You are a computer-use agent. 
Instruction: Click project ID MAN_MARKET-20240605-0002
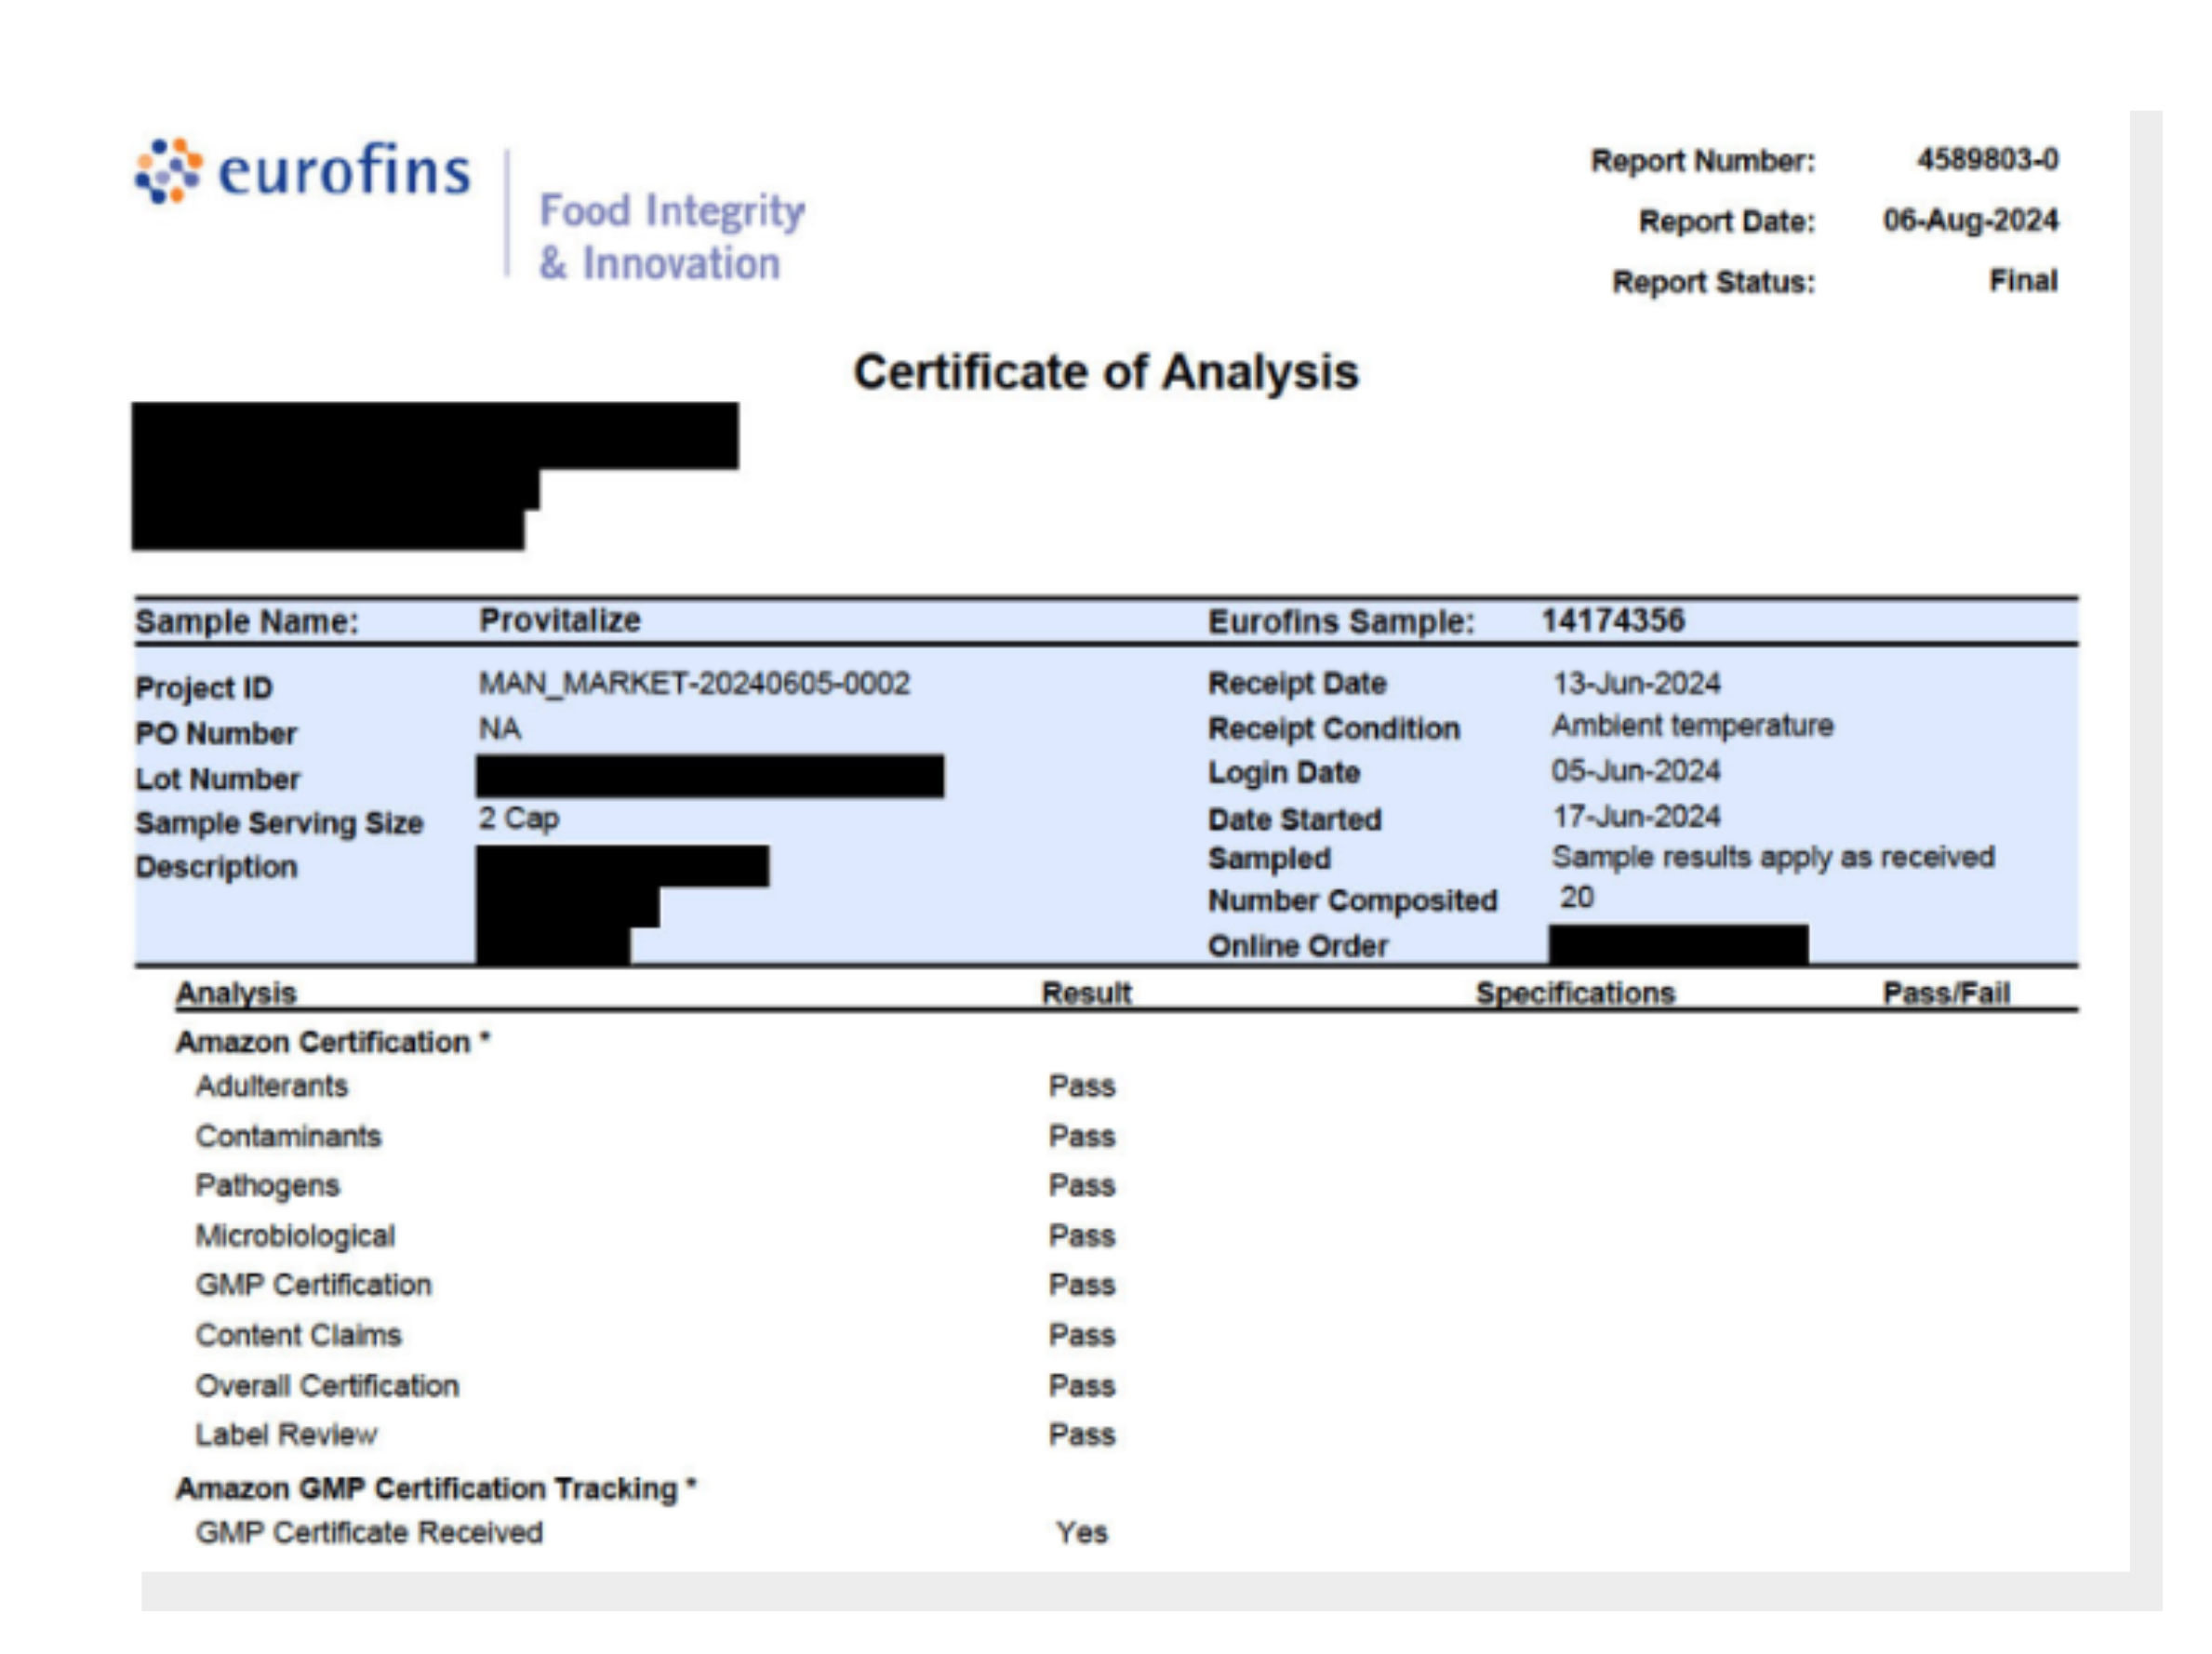[694, 684]
